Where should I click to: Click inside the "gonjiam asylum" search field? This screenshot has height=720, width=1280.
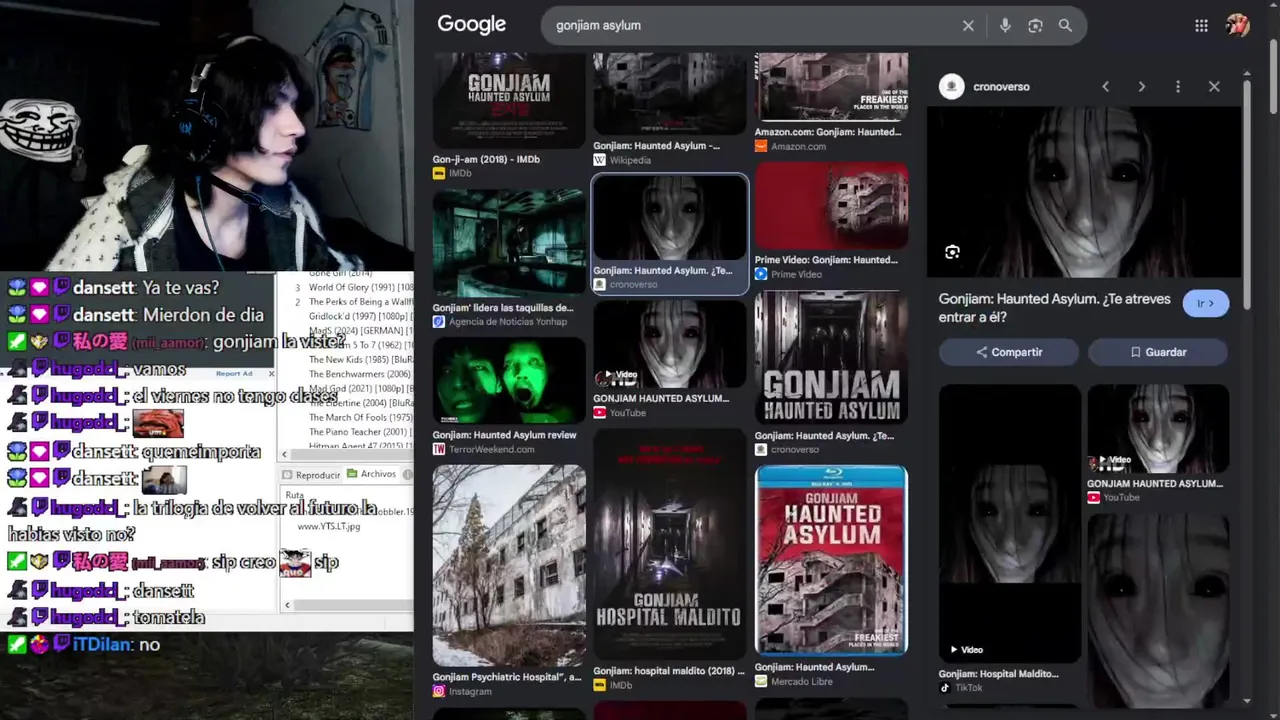click(x=750, y=26)
